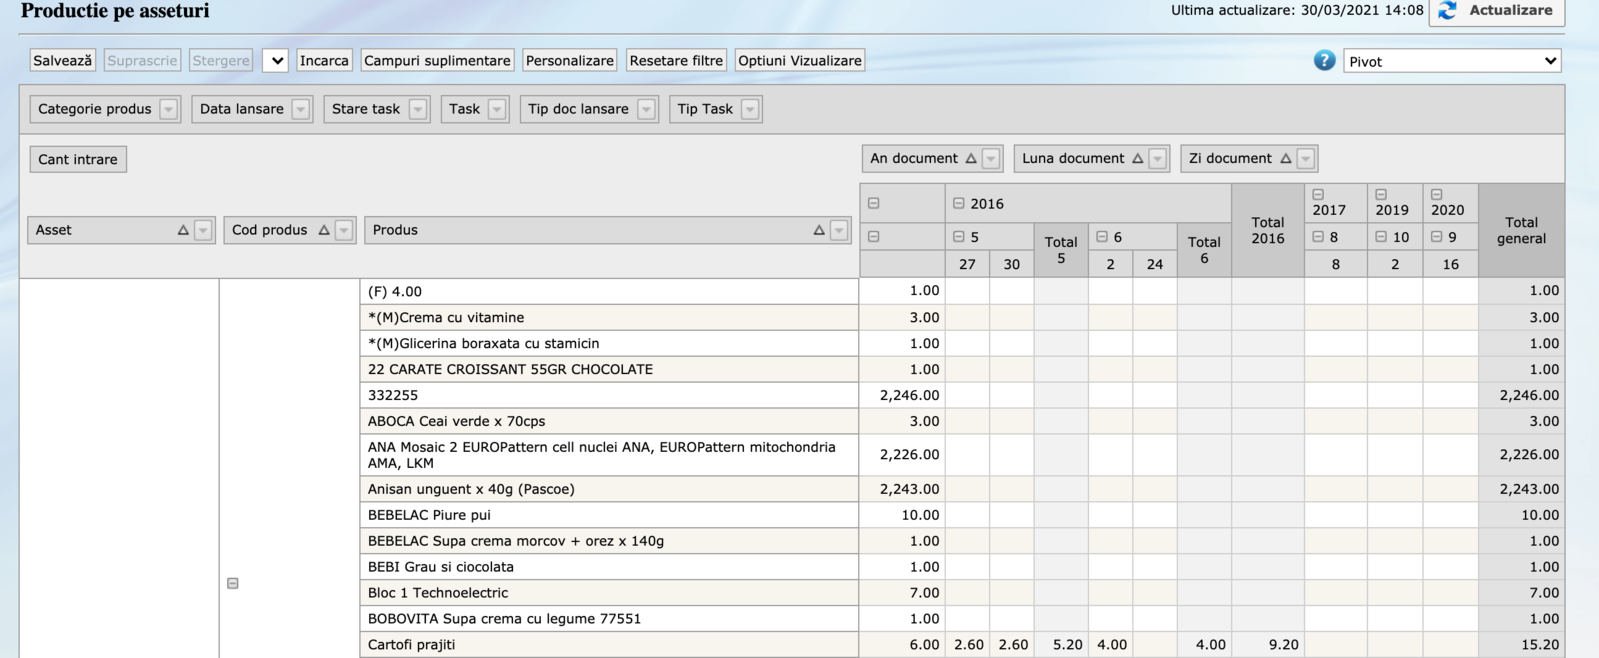The width and height of the screenshot is (1599, 658).
Task: Select the Cant intrare data field
Action: point(78,159)
